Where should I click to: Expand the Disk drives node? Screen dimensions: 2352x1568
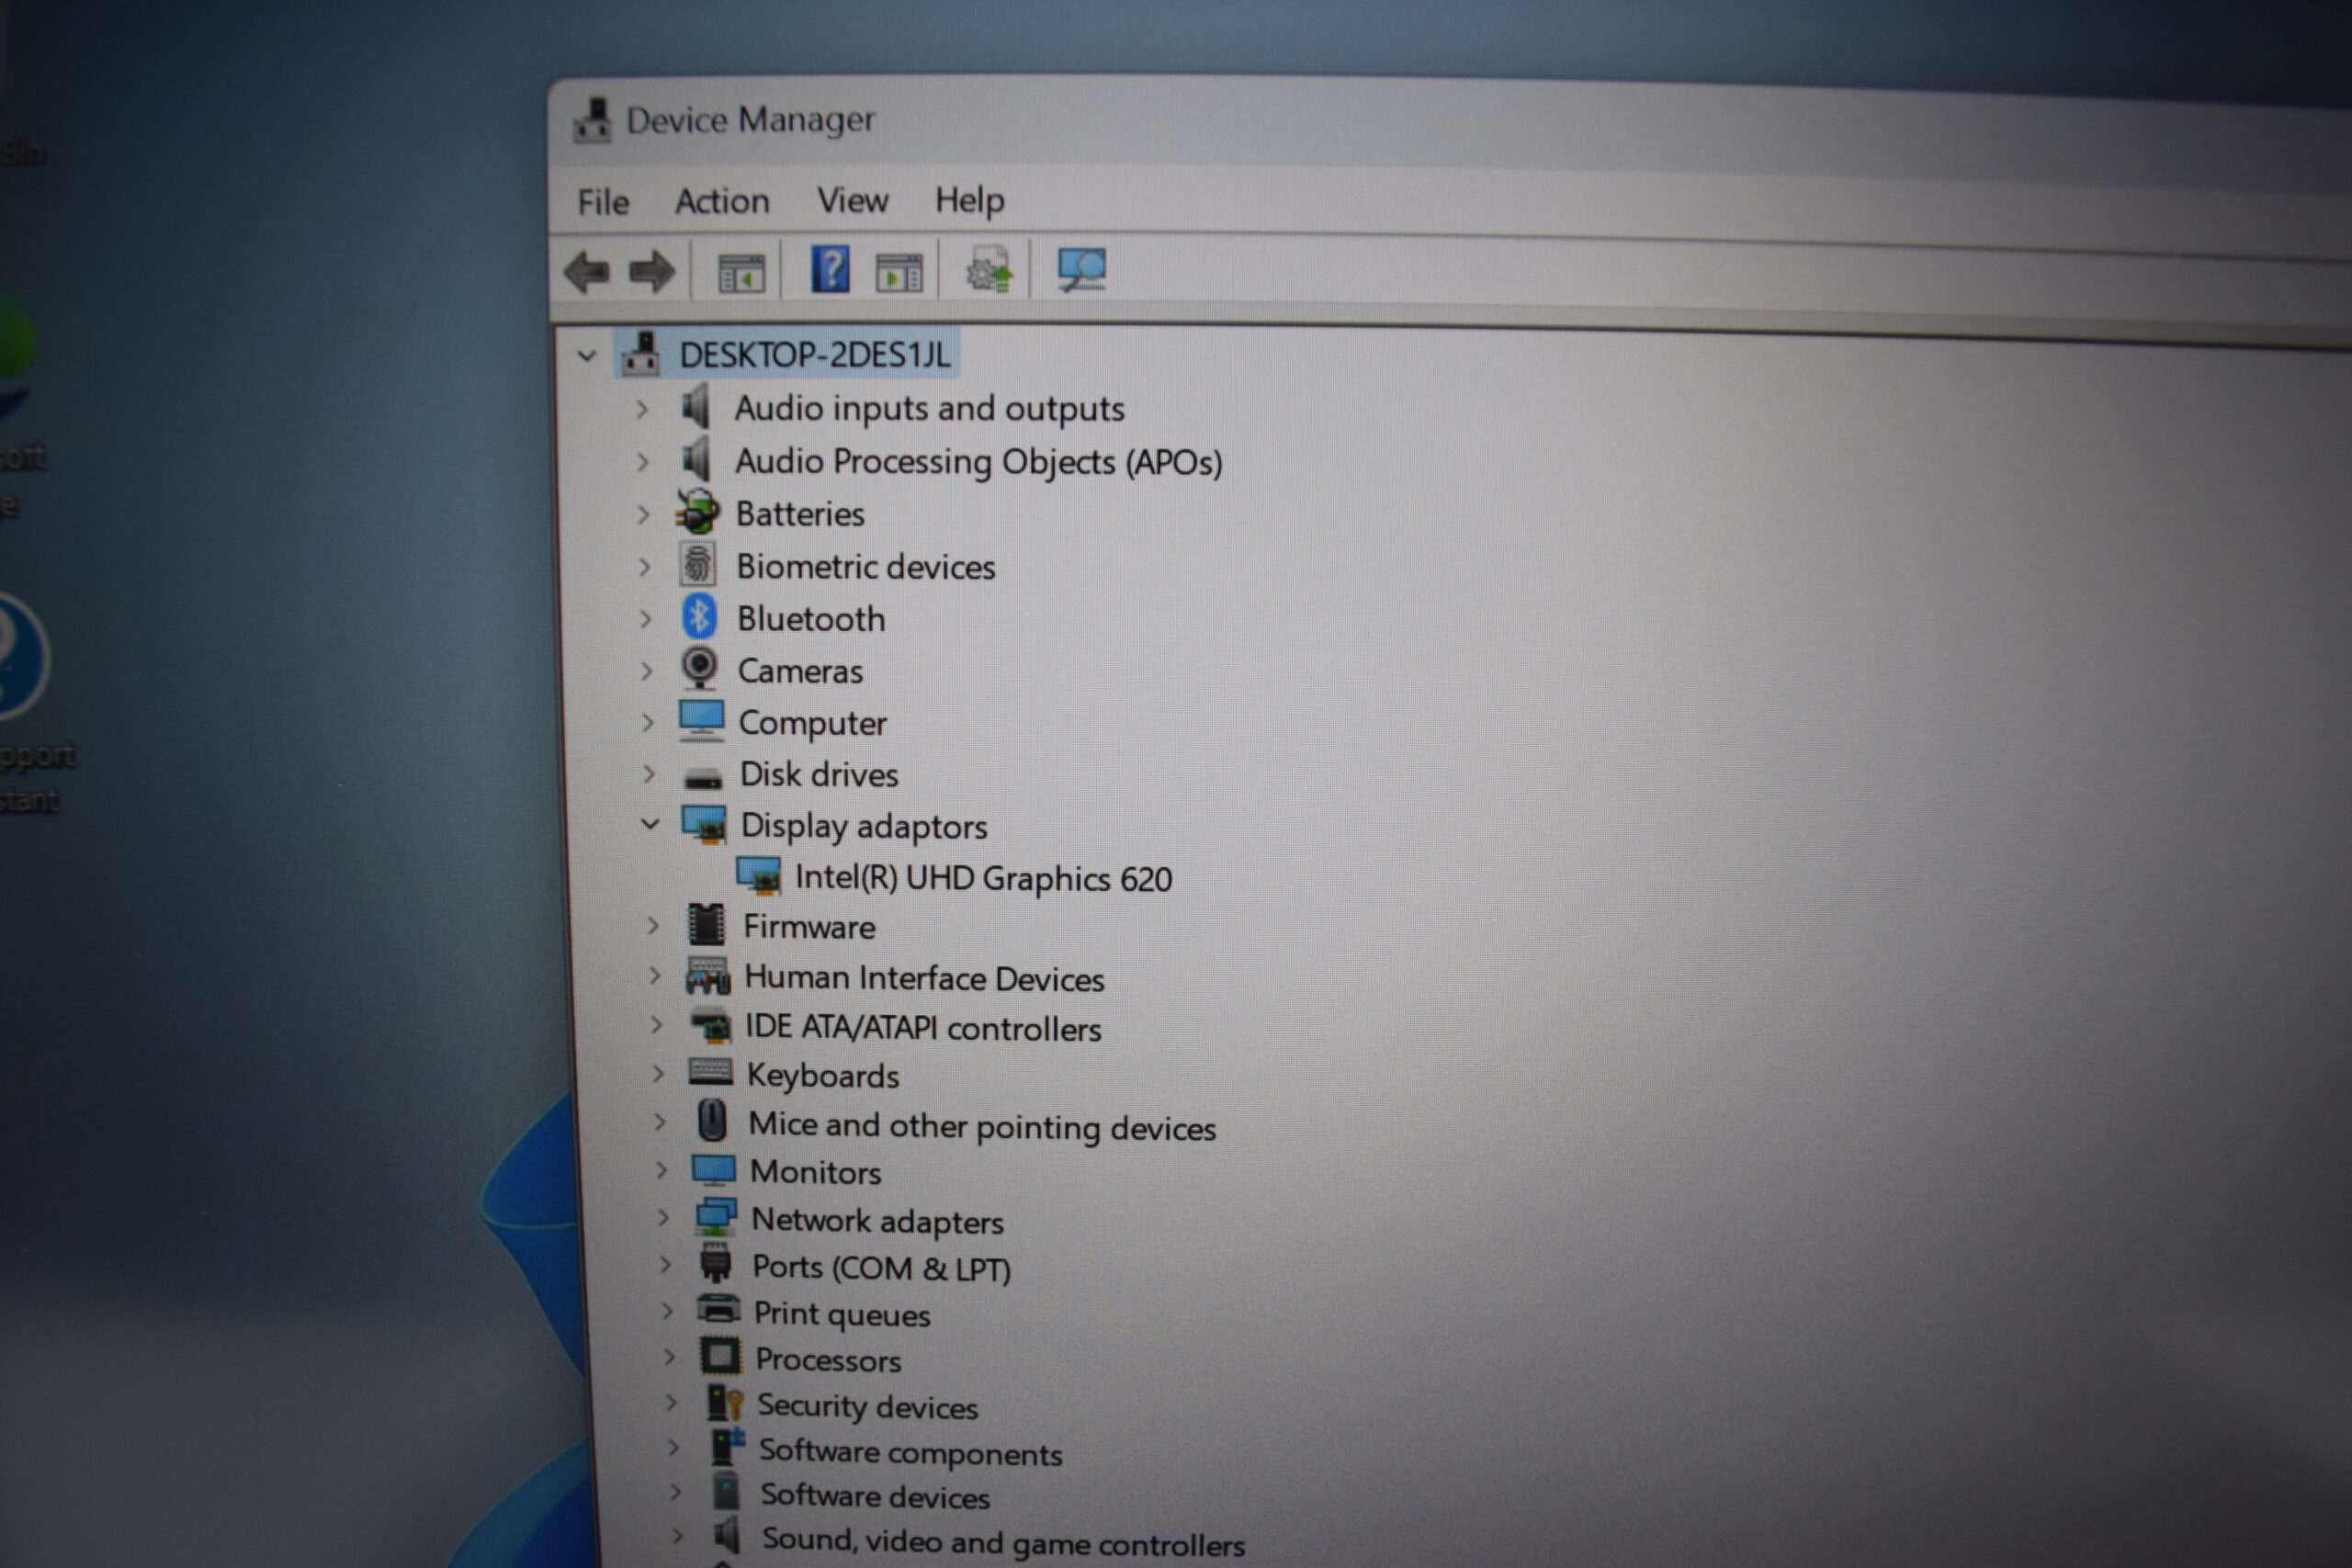tap(649, 774)
